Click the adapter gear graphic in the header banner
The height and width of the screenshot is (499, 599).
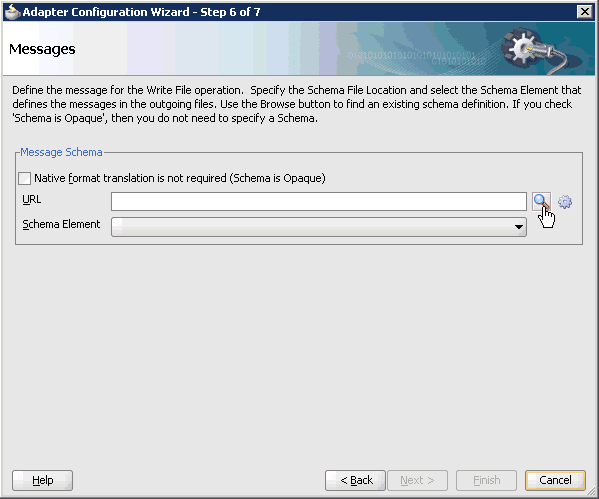535,50
